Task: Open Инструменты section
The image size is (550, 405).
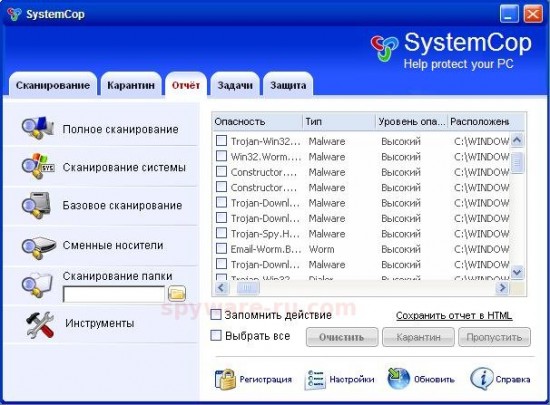Action: pos(101,324)
